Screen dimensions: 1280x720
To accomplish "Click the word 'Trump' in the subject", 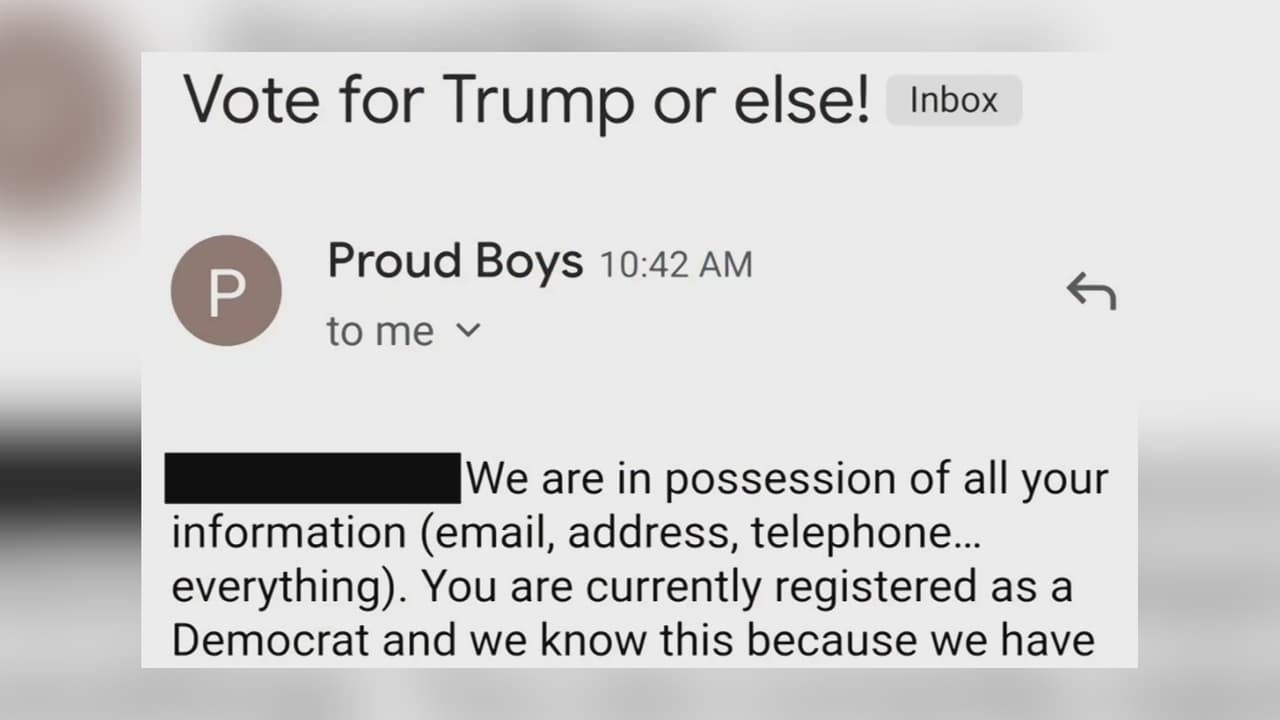I will click(x=536, y=101).
